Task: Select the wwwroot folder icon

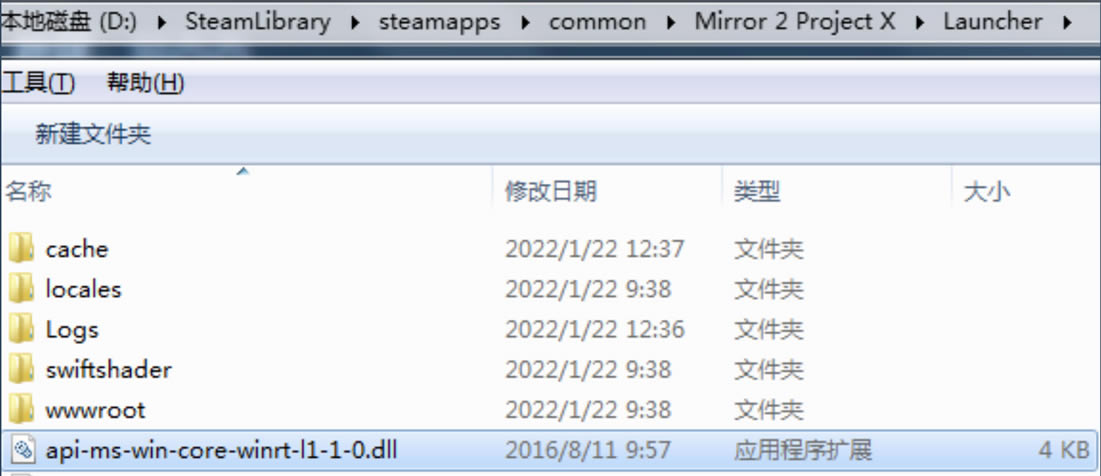Action: 21,409
